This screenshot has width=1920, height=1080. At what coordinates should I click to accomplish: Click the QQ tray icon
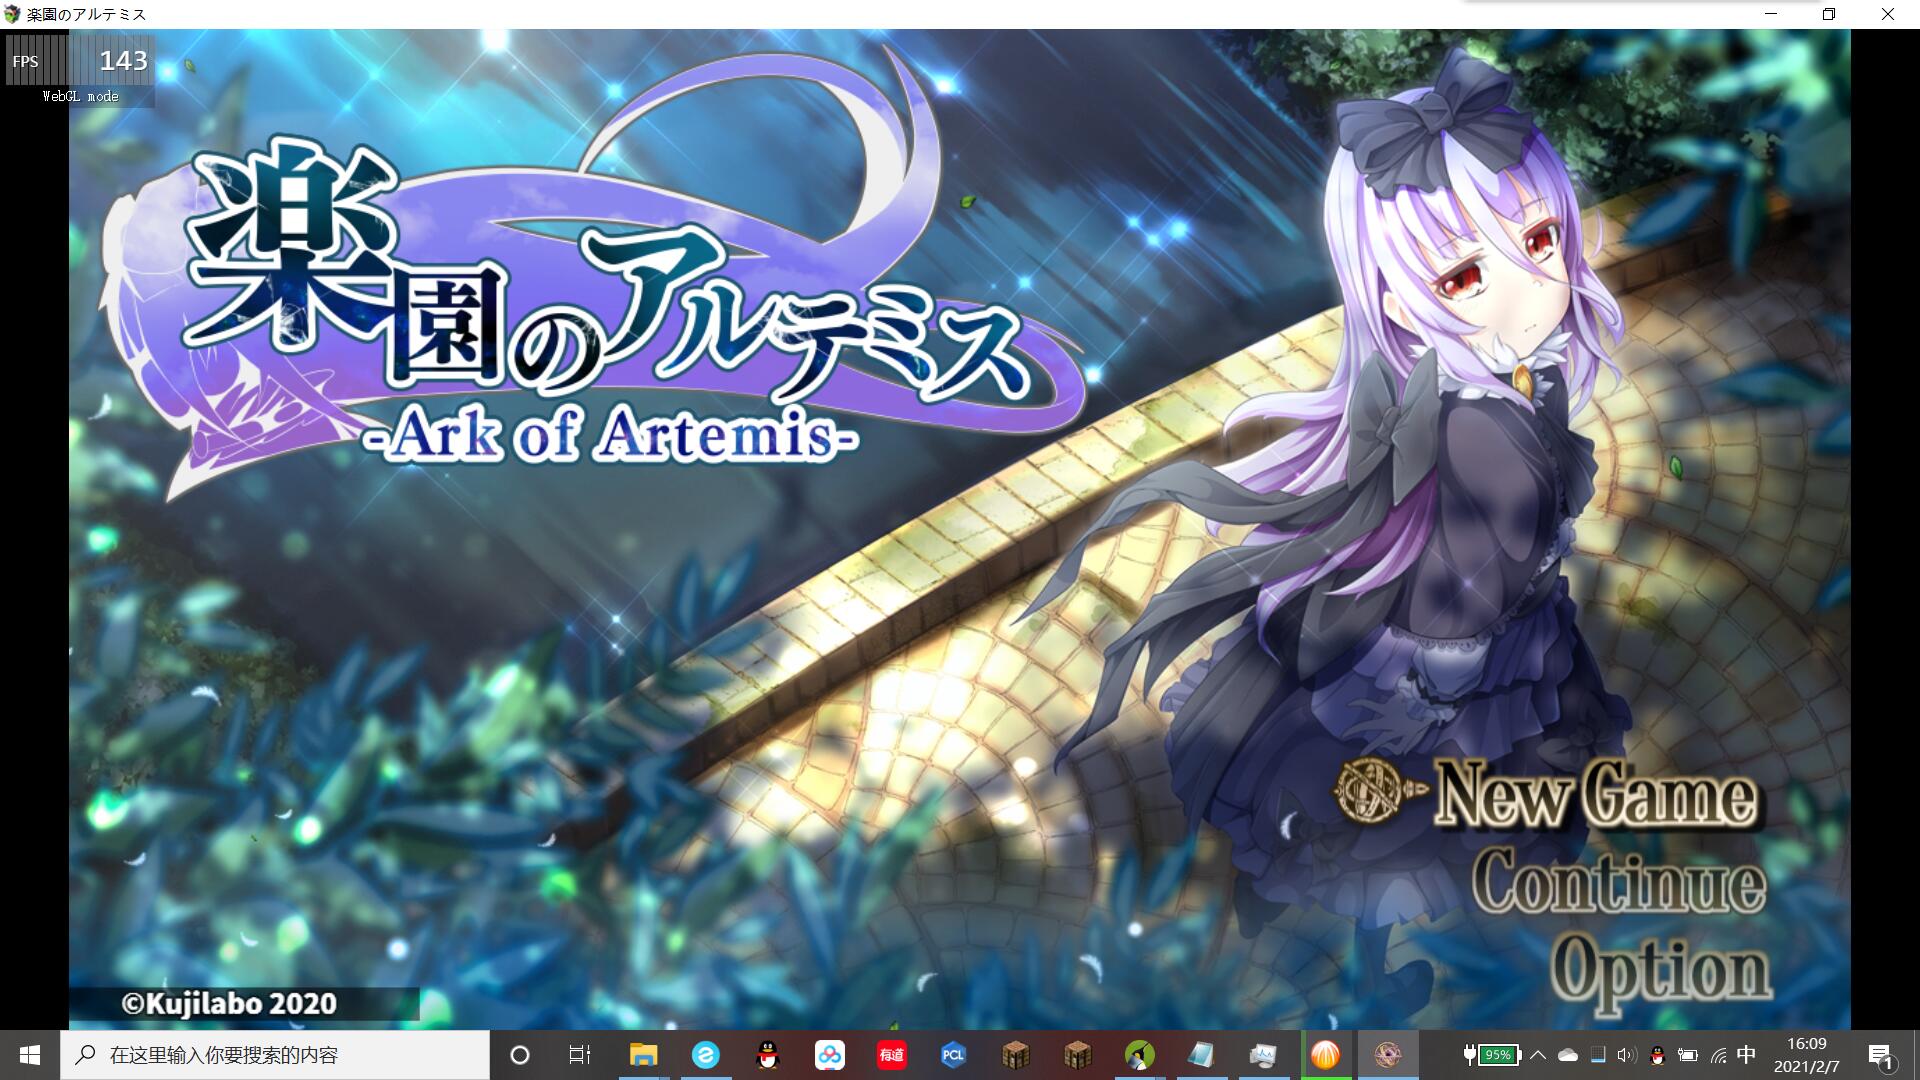click(x=1657, y=1055)
